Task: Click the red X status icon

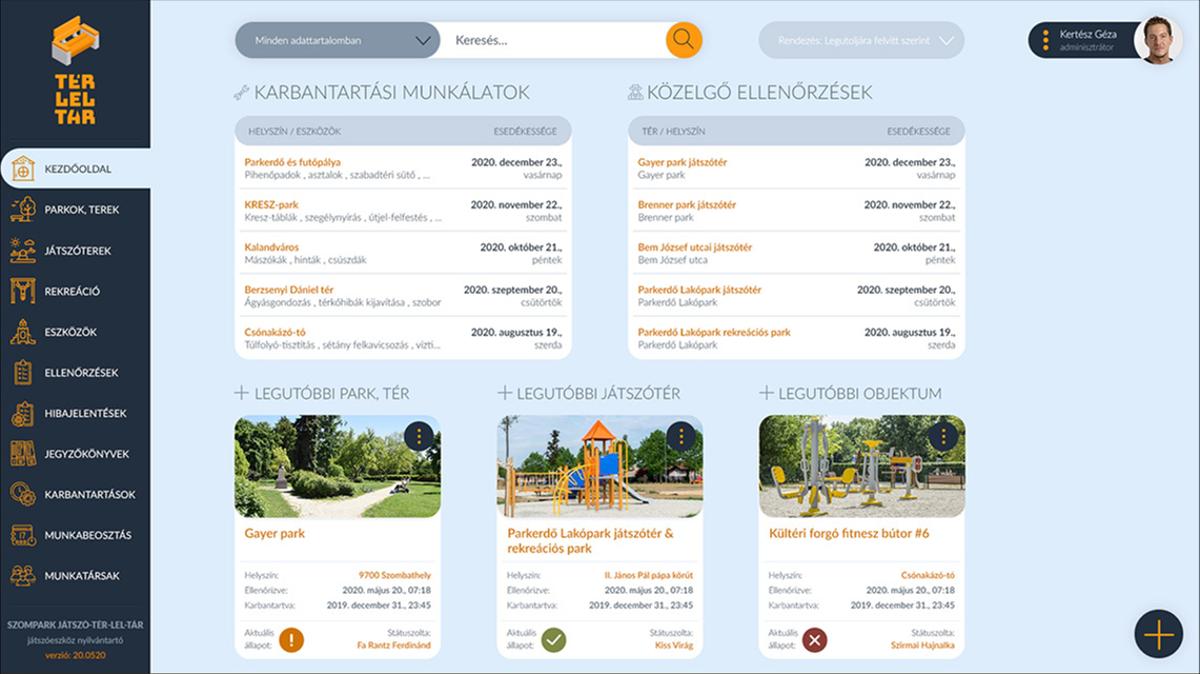Action: pyautogui.click(x=815, y=639)
